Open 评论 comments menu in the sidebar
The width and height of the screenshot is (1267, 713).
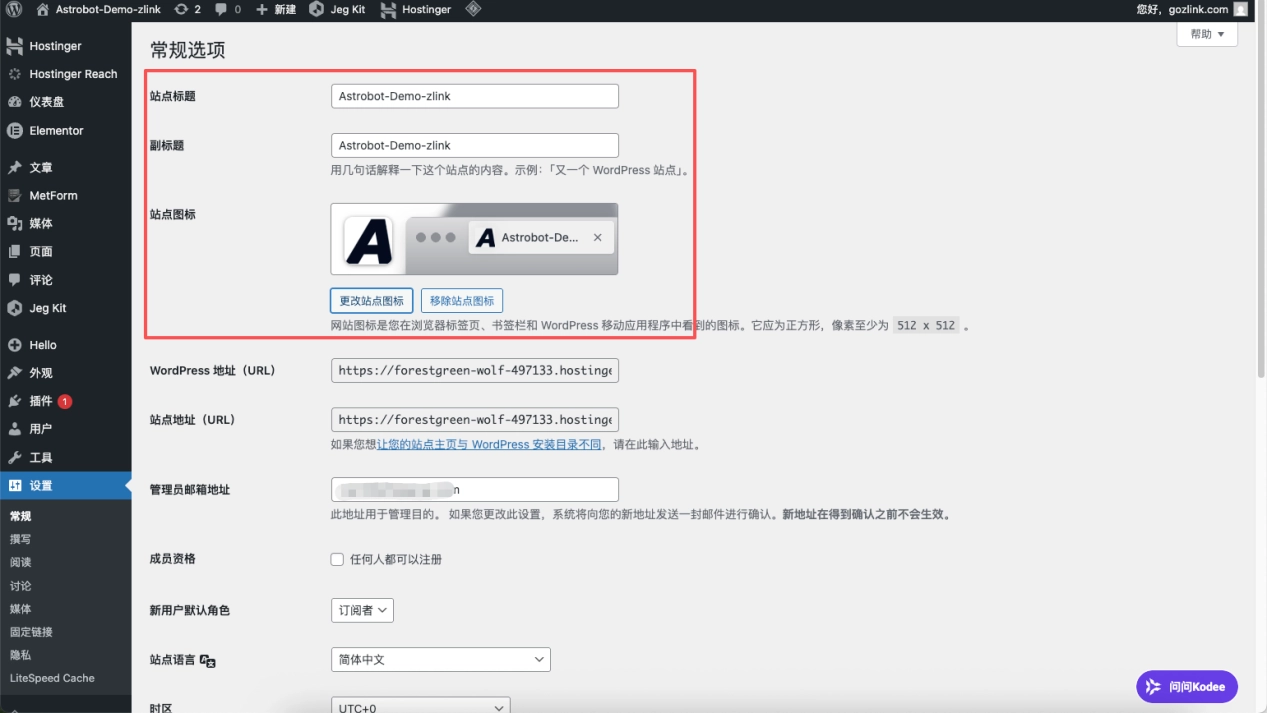click(65, 280)
